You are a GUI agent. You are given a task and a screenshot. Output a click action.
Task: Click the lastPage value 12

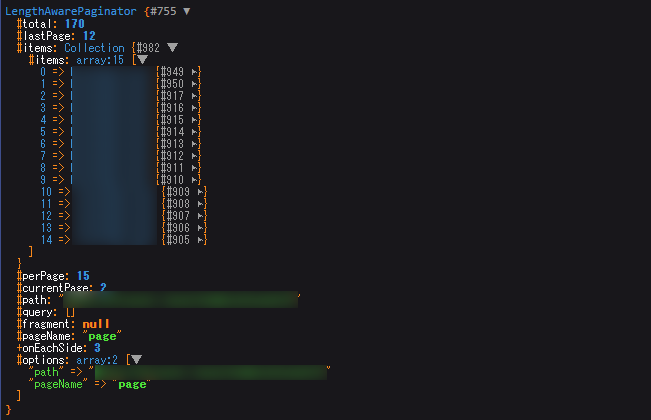(x=89, y=35)
